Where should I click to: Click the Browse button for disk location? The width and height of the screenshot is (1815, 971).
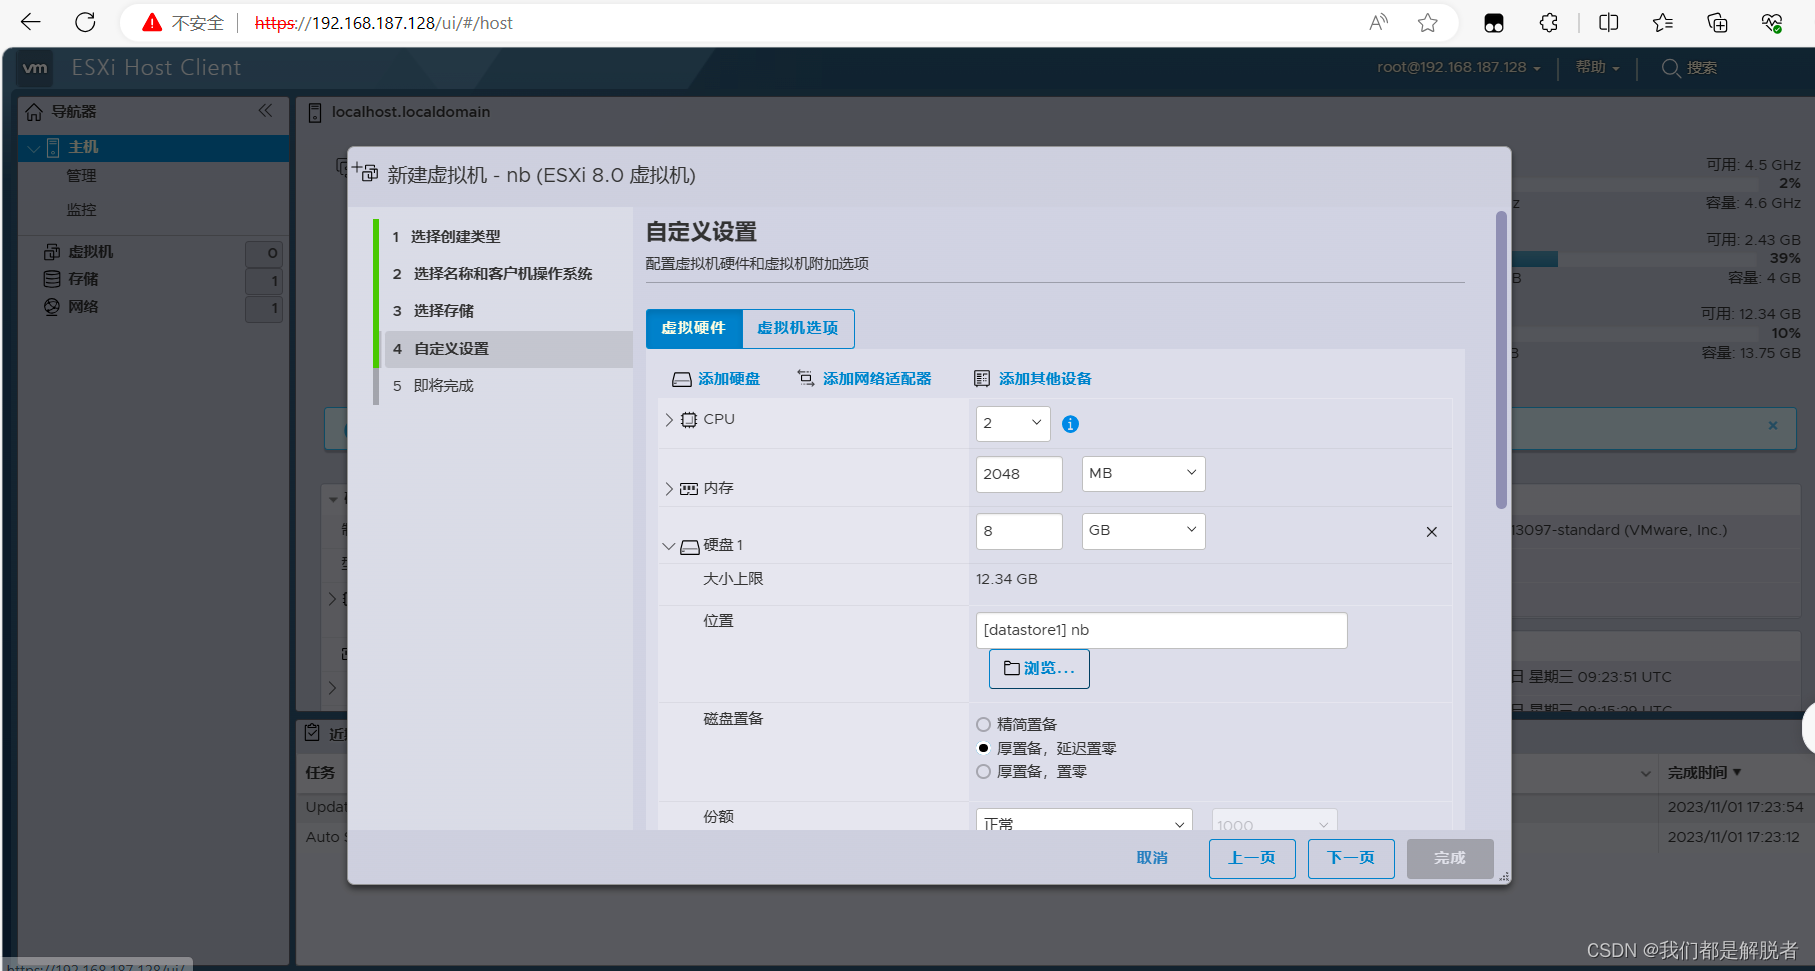1039,668
